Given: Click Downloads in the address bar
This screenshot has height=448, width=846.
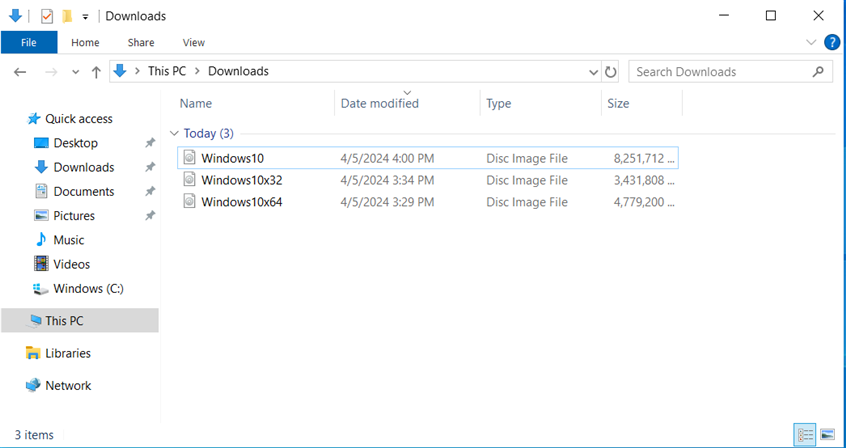Looking at the screenshot, I should click(238, 71).
